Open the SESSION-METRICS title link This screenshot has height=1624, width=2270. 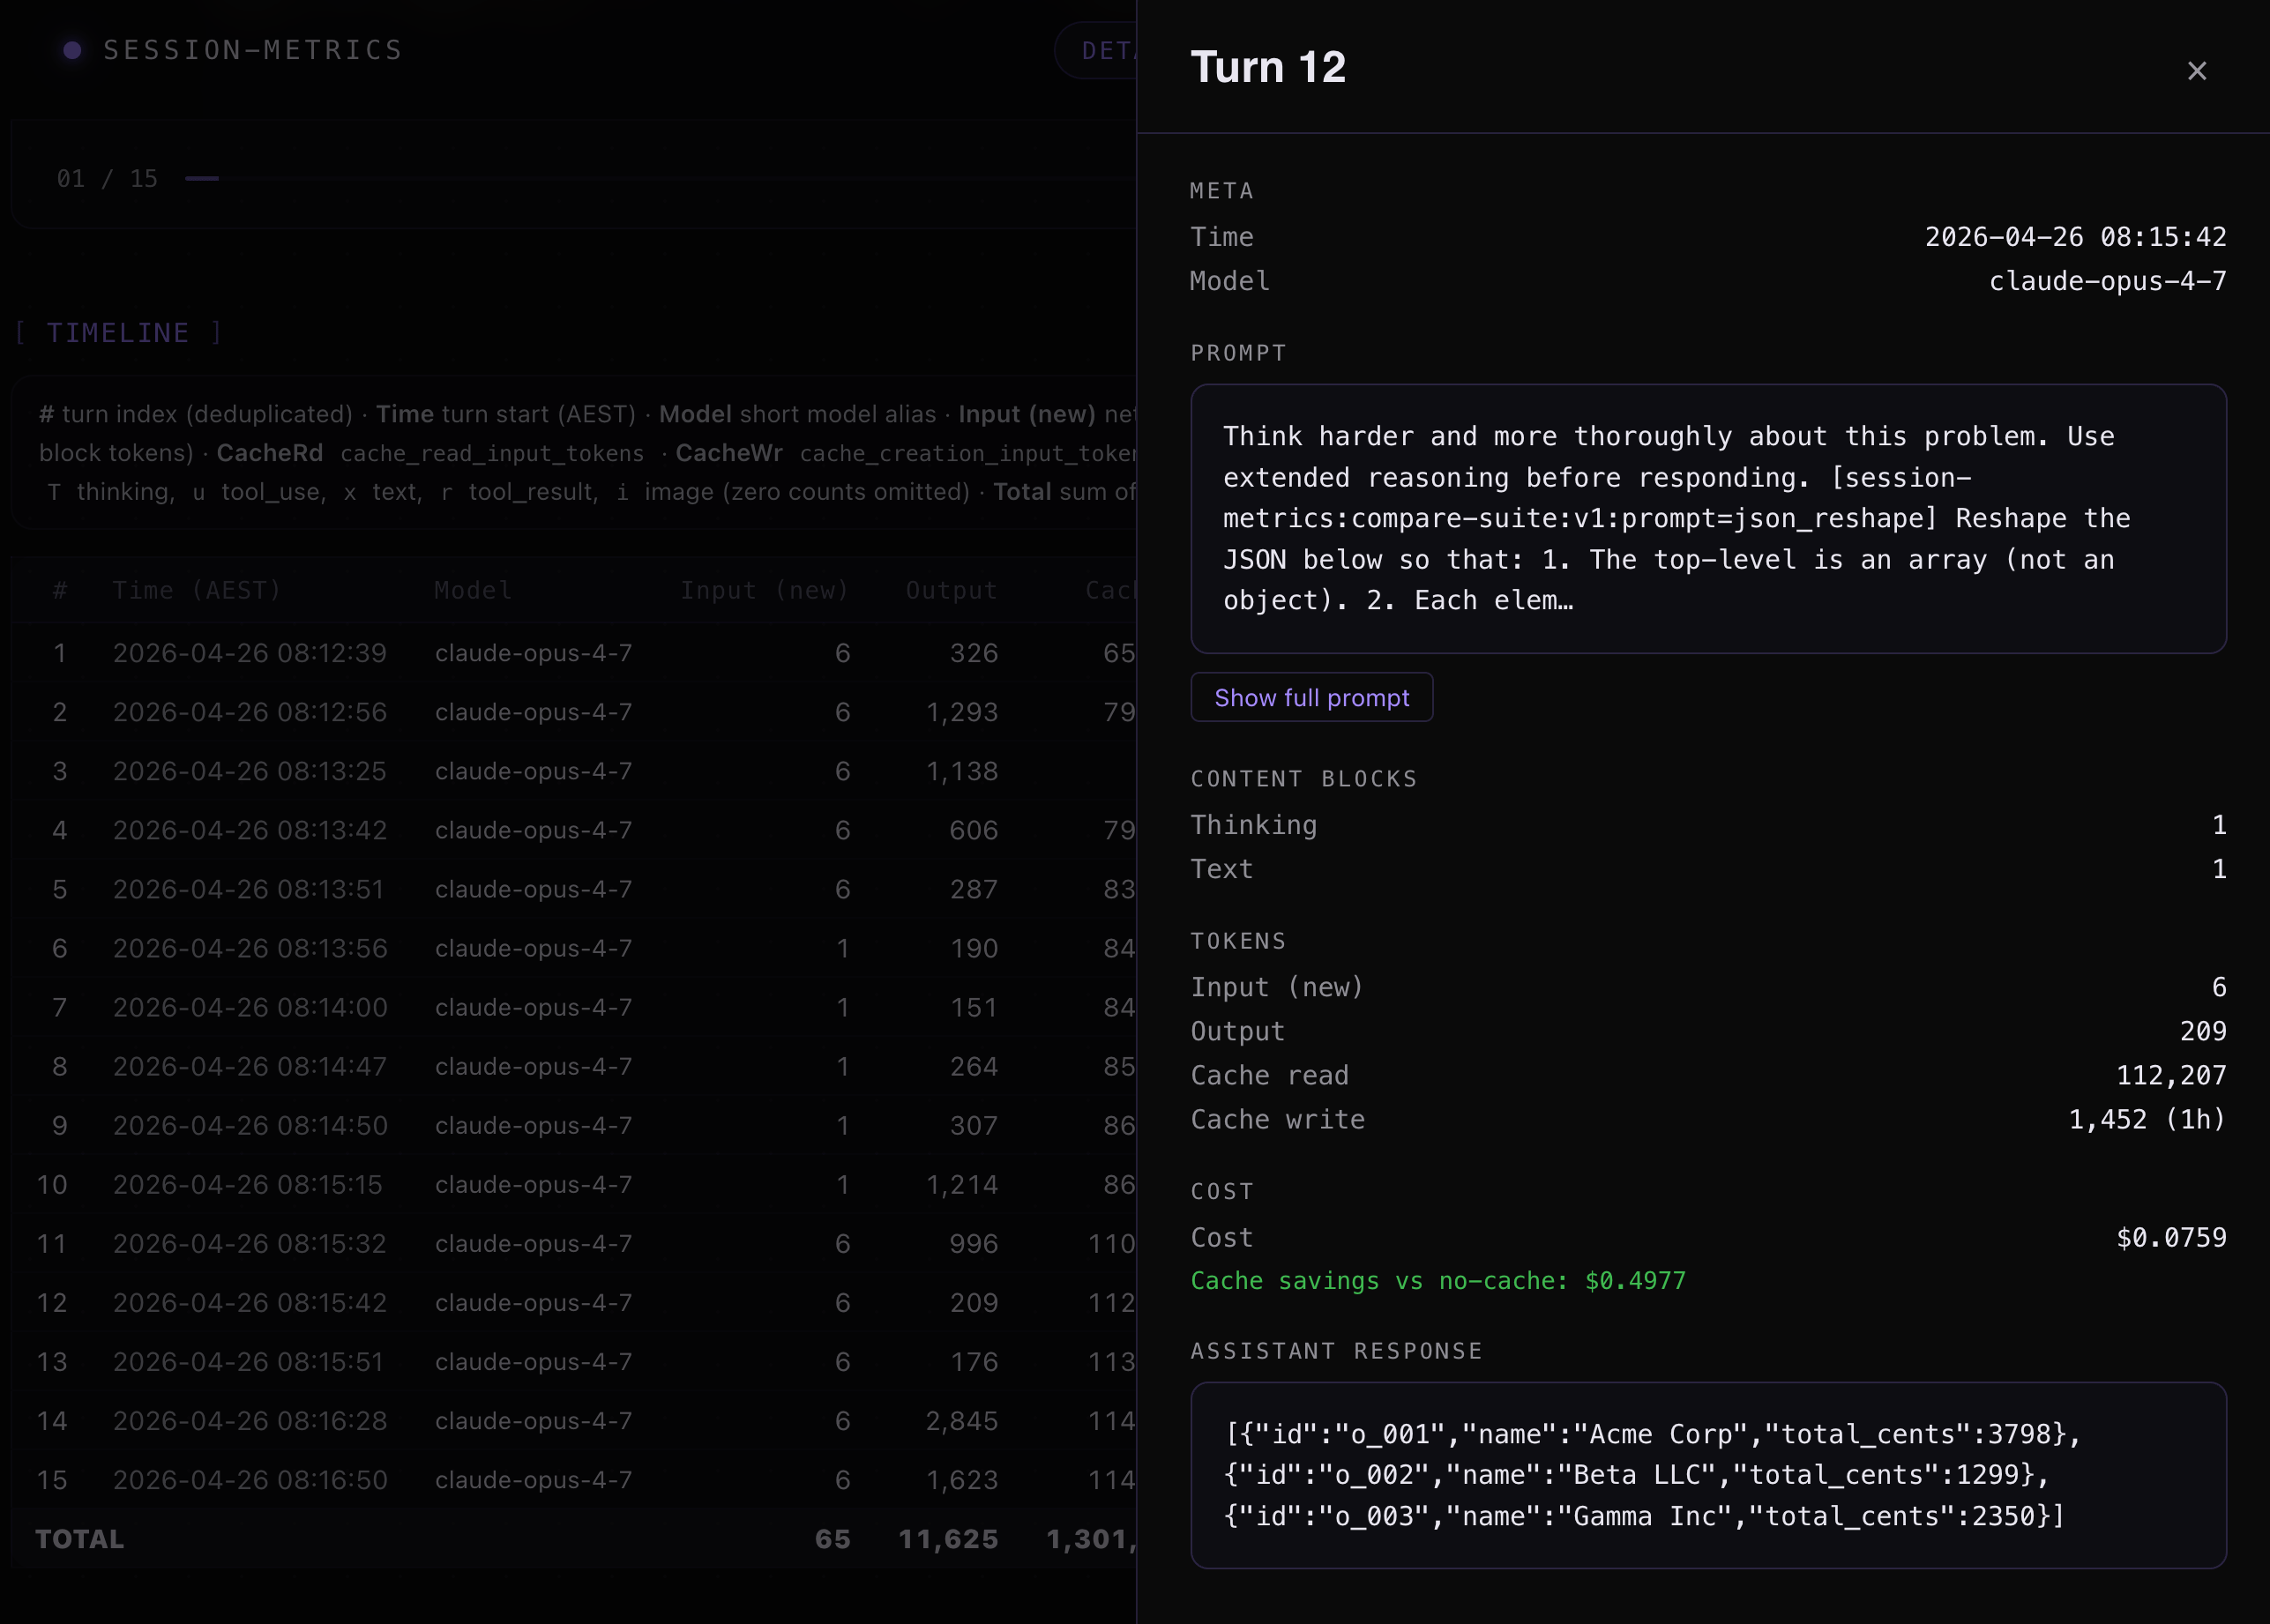point(253,50)
